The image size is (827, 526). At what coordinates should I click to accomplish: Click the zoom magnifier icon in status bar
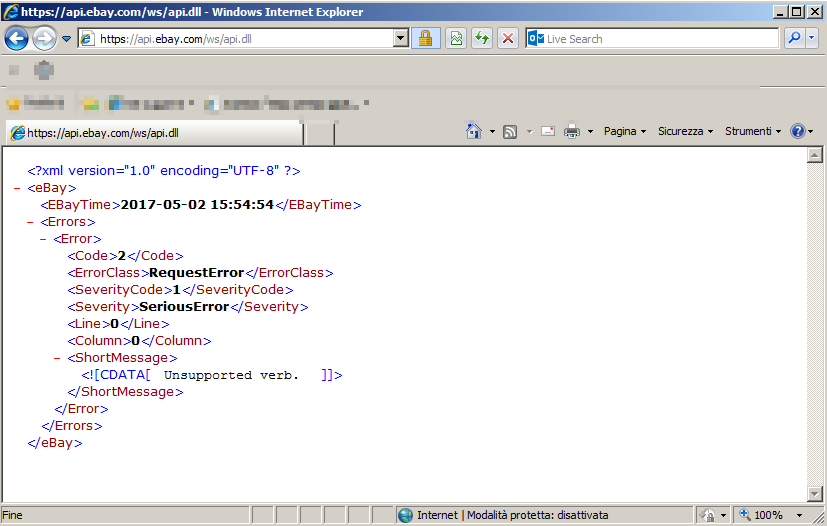[745, 514]
